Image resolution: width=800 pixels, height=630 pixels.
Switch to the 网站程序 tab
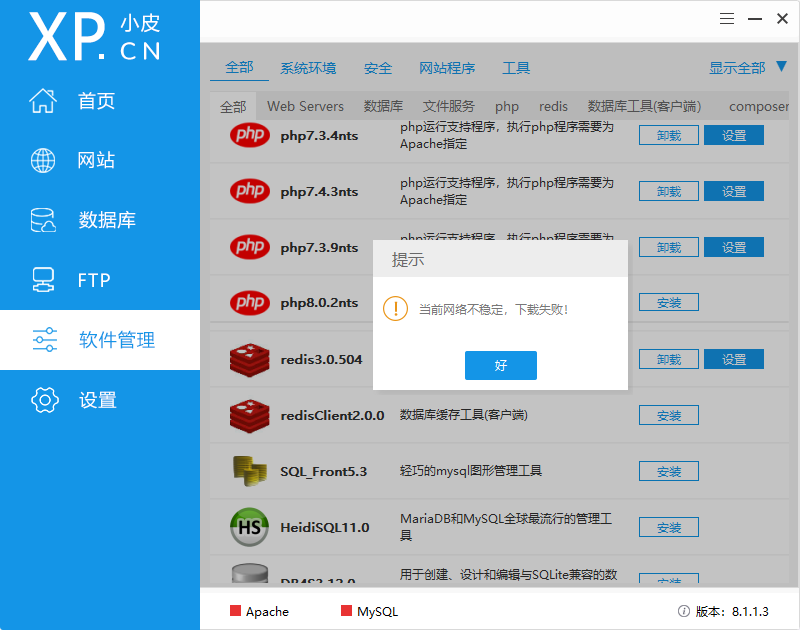click(x=447, y=68)
